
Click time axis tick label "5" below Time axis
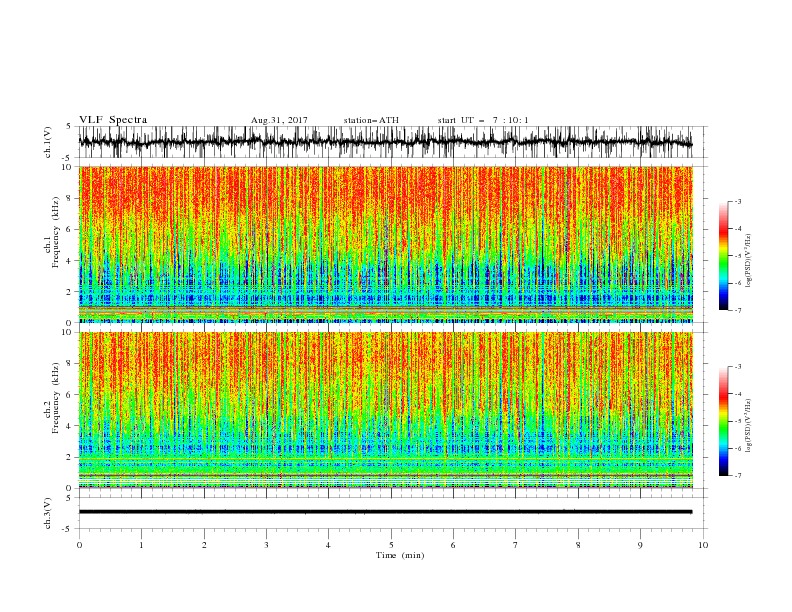point(391,545)
